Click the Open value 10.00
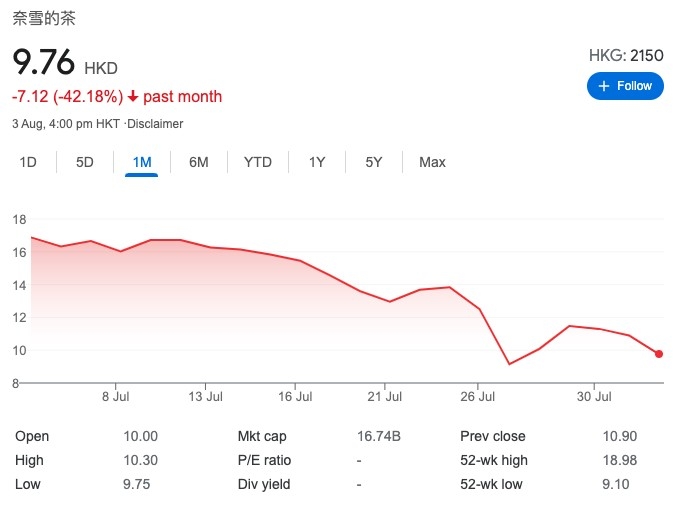This screenshot has height=511, width=679. [140, 436]
